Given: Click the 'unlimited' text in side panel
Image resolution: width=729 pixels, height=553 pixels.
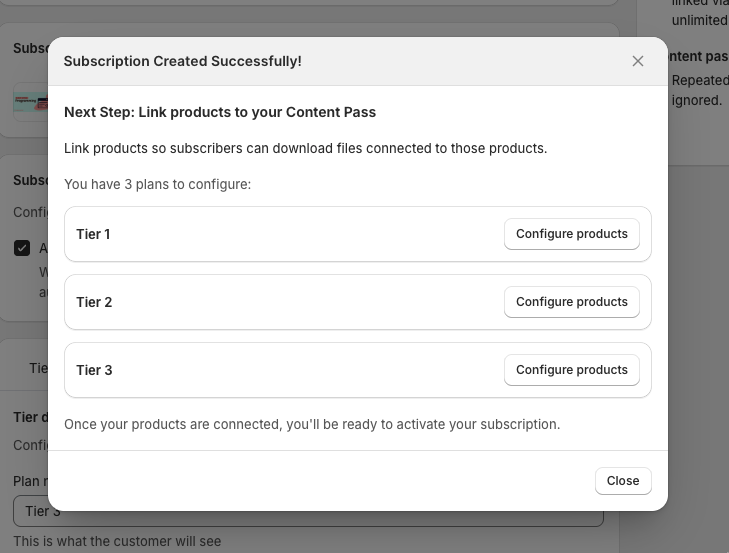Looking at the screenshot, I should tap(699, 20).
